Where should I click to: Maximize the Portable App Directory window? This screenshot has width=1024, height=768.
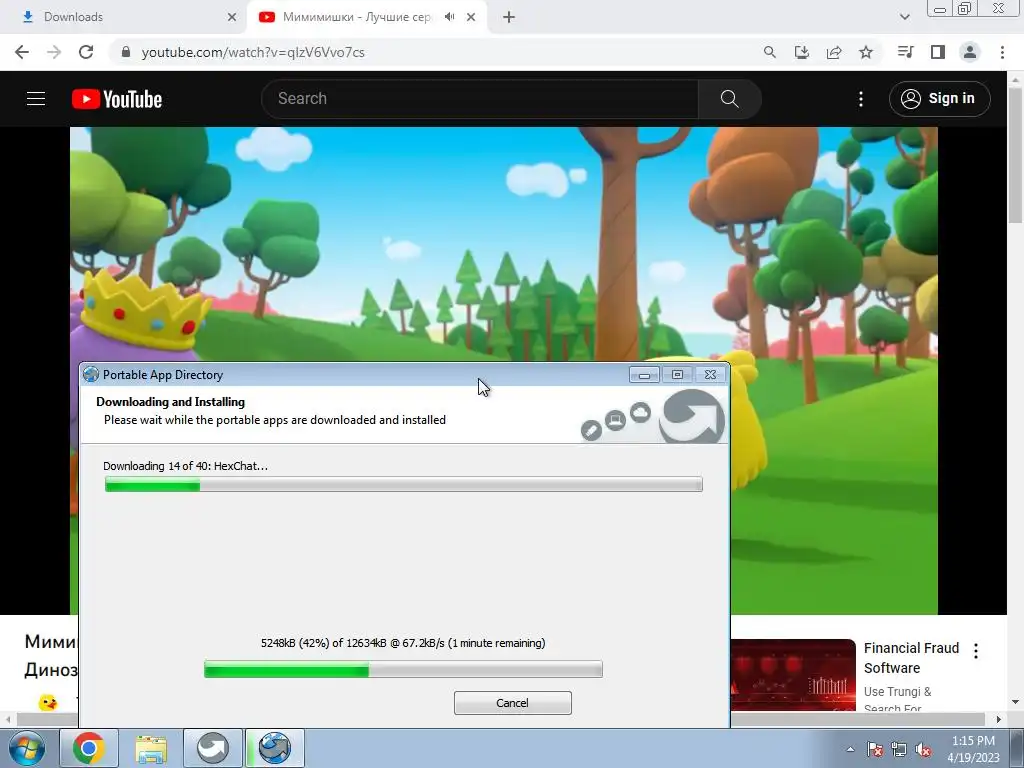(677, 375)
